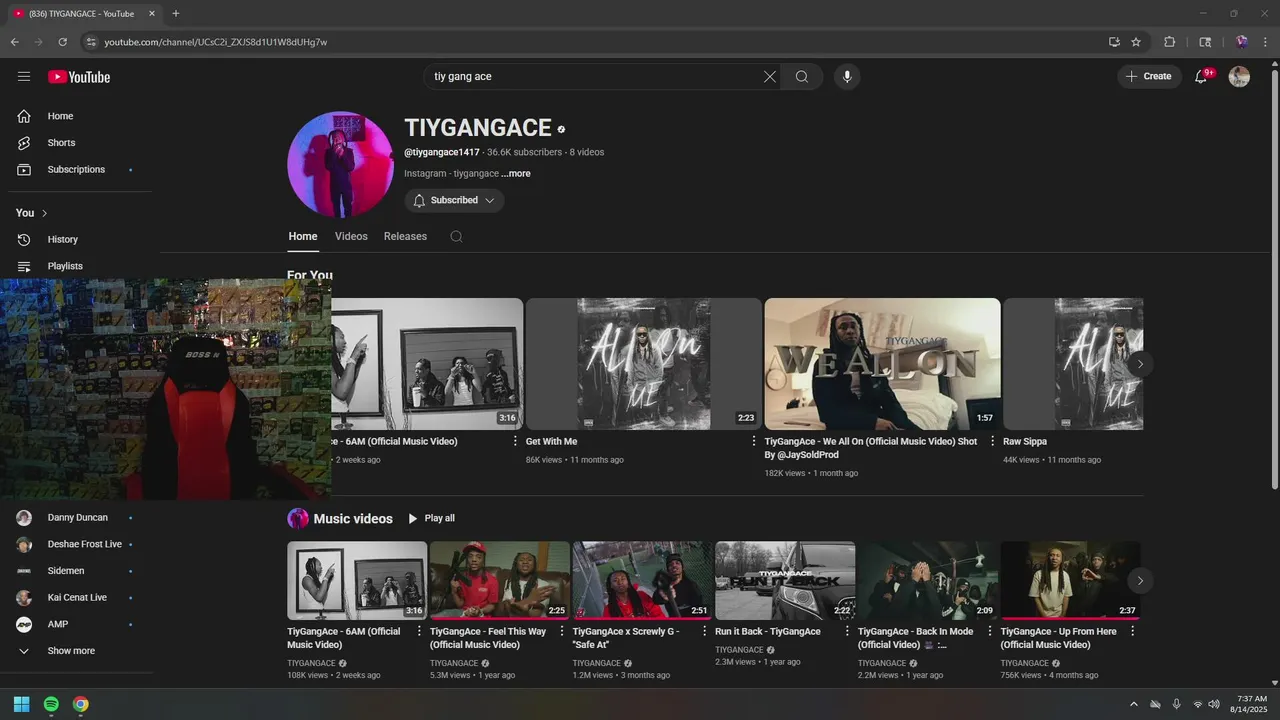Open Danny Duncan subscription

[76, 518]
